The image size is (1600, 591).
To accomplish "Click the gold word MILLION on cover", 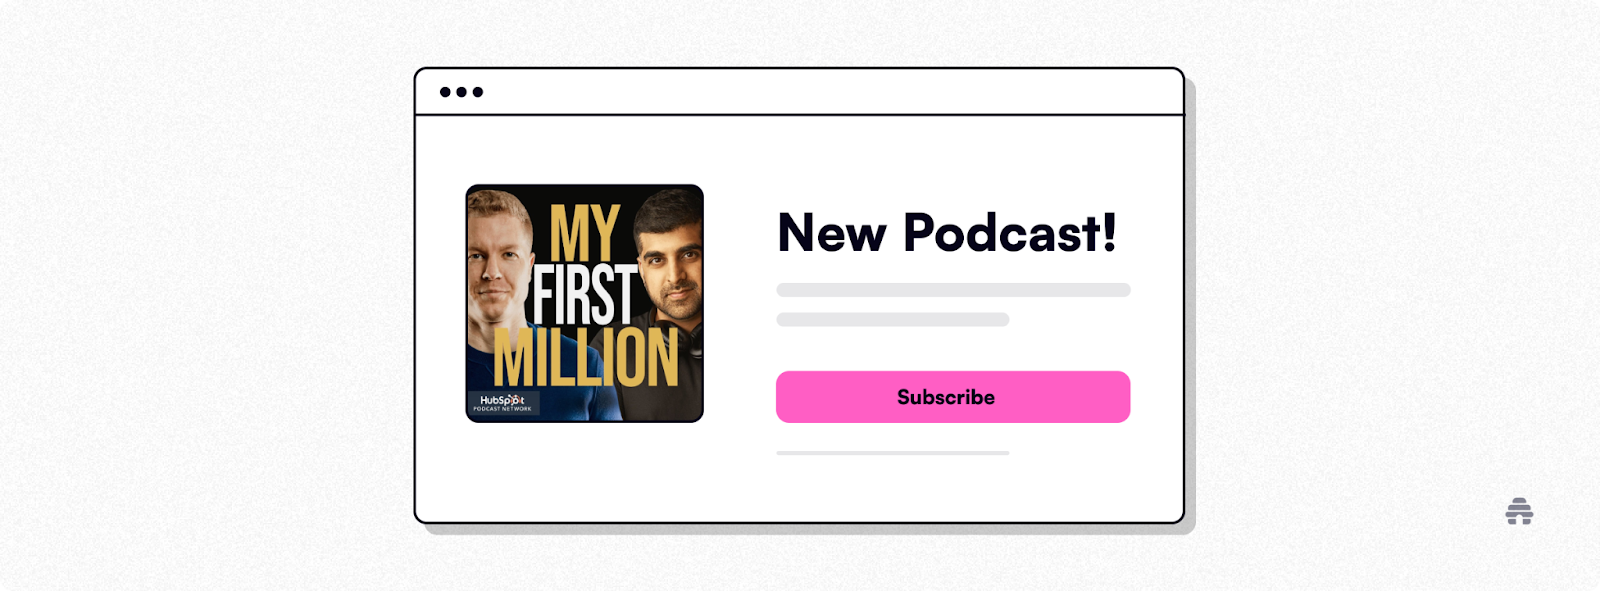I will pyautogui.click(x=586, y=357).
